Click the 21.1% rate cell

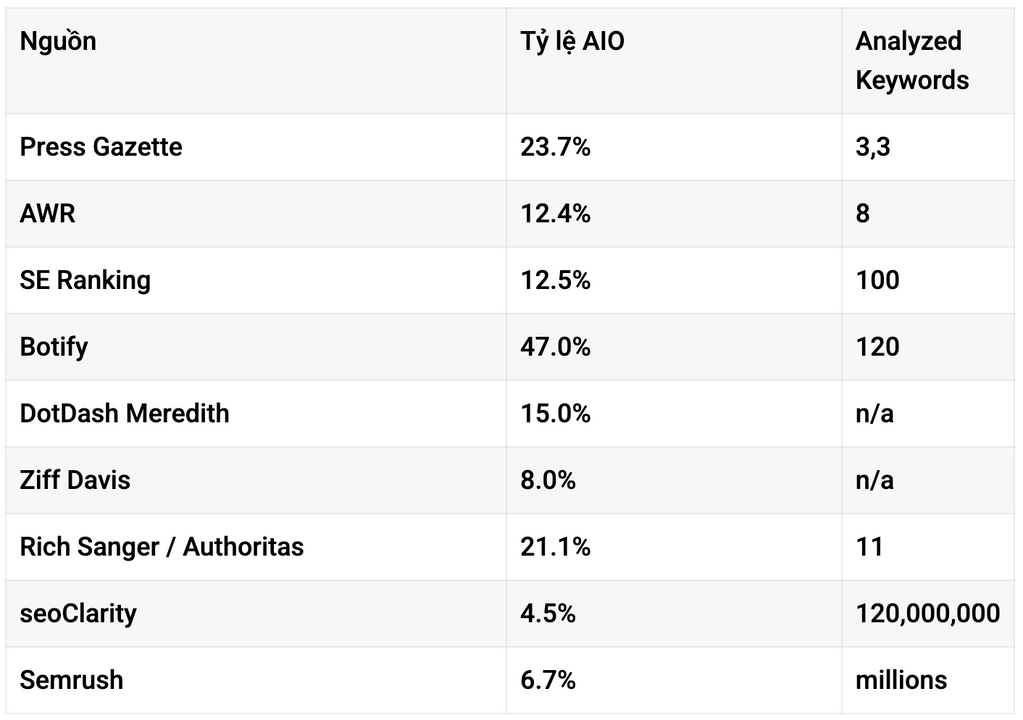tap(555, 547)
